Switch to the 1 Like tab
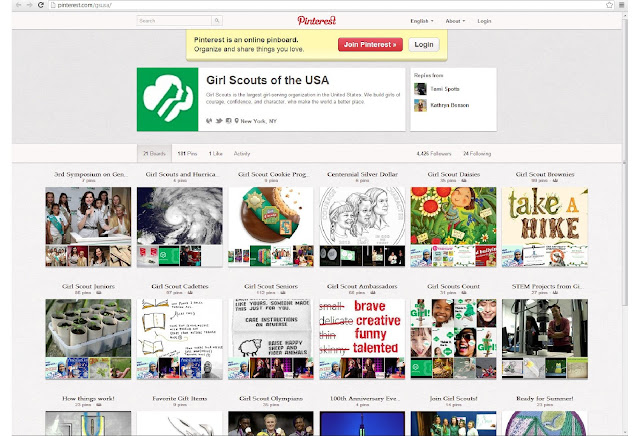Screen dimensions: 640x436 click(x=216, y=153)
